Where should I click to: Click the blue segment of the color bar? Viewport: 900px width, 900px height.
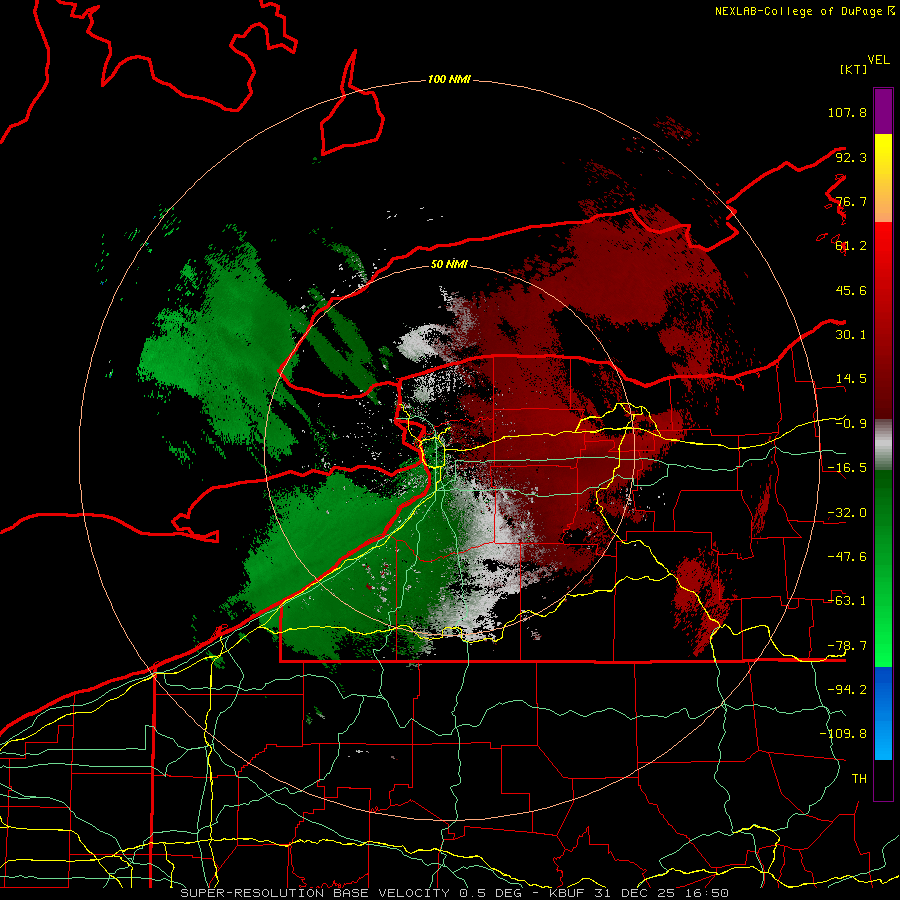pyautogui.click(x=883, y=713)
